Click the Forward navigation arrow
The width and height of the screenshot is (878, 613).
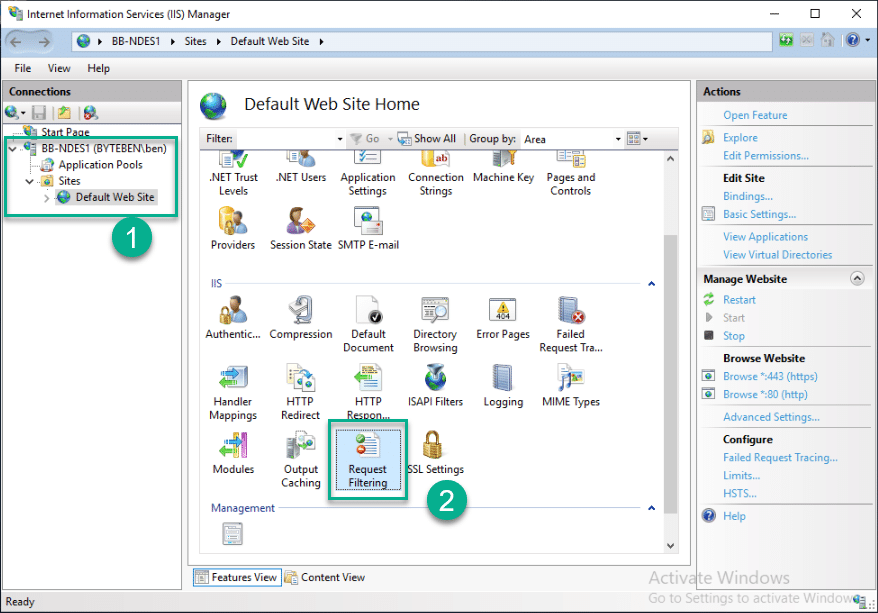pyautogui.click(x=44, y=41)
